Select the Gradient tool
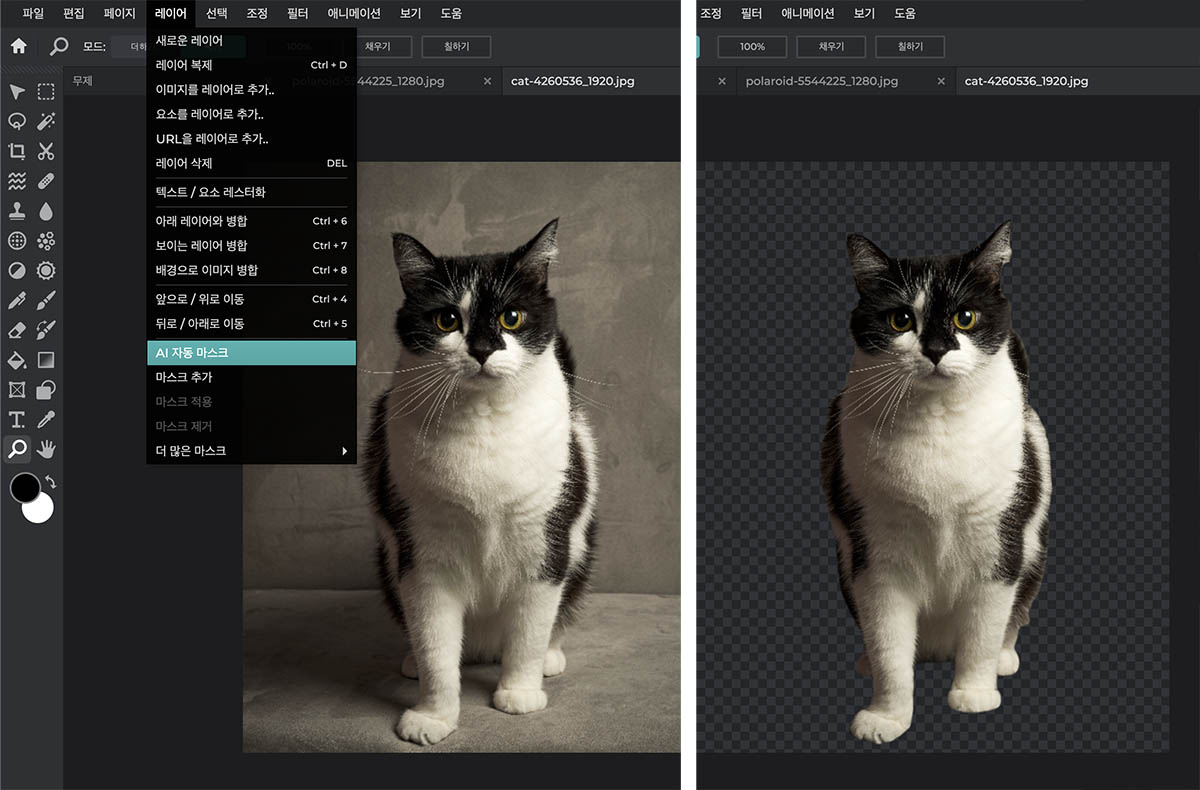This screenshot has height=790, width=1200. click(x=46, y=359)
